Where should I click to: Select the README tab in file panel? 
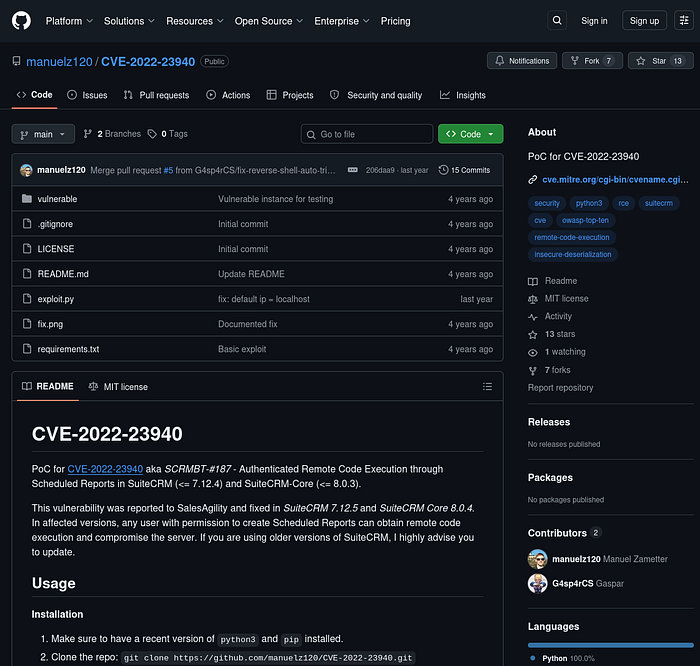pyautogui.click(x=48, y=386)
